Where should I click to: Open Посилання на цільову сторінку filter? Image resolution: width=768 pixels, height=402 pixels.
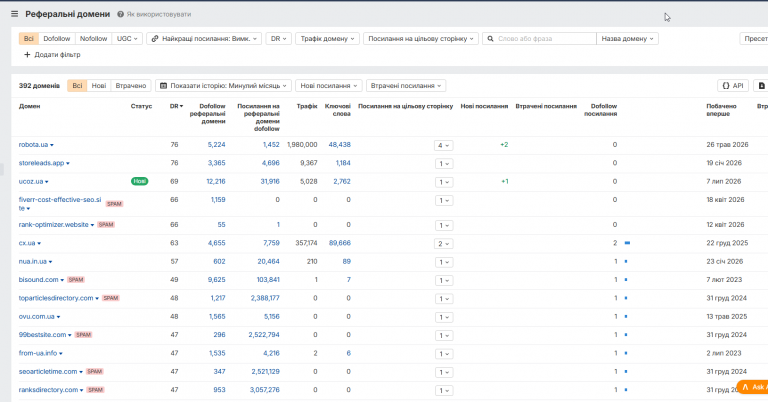click(421, 39)
